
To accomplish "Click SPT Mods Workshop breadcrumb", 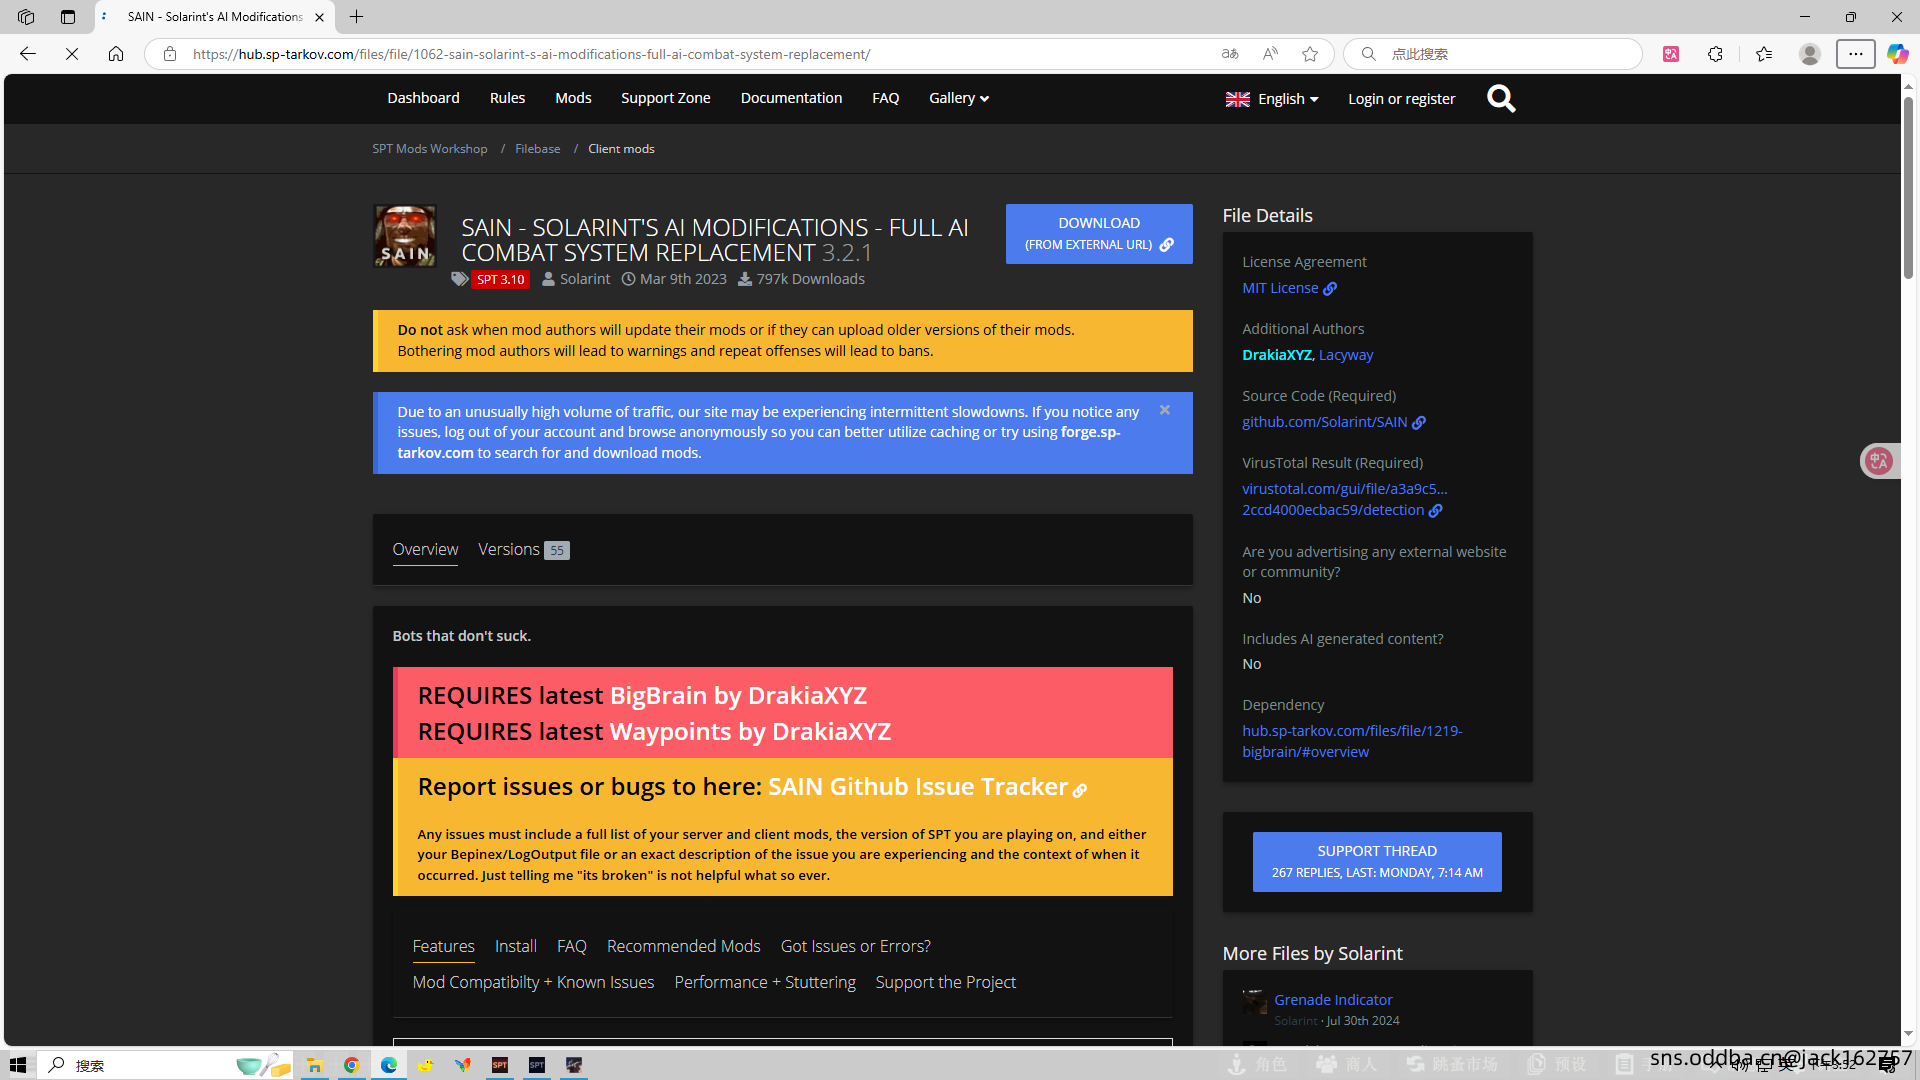I will click(x=430, y=149).
